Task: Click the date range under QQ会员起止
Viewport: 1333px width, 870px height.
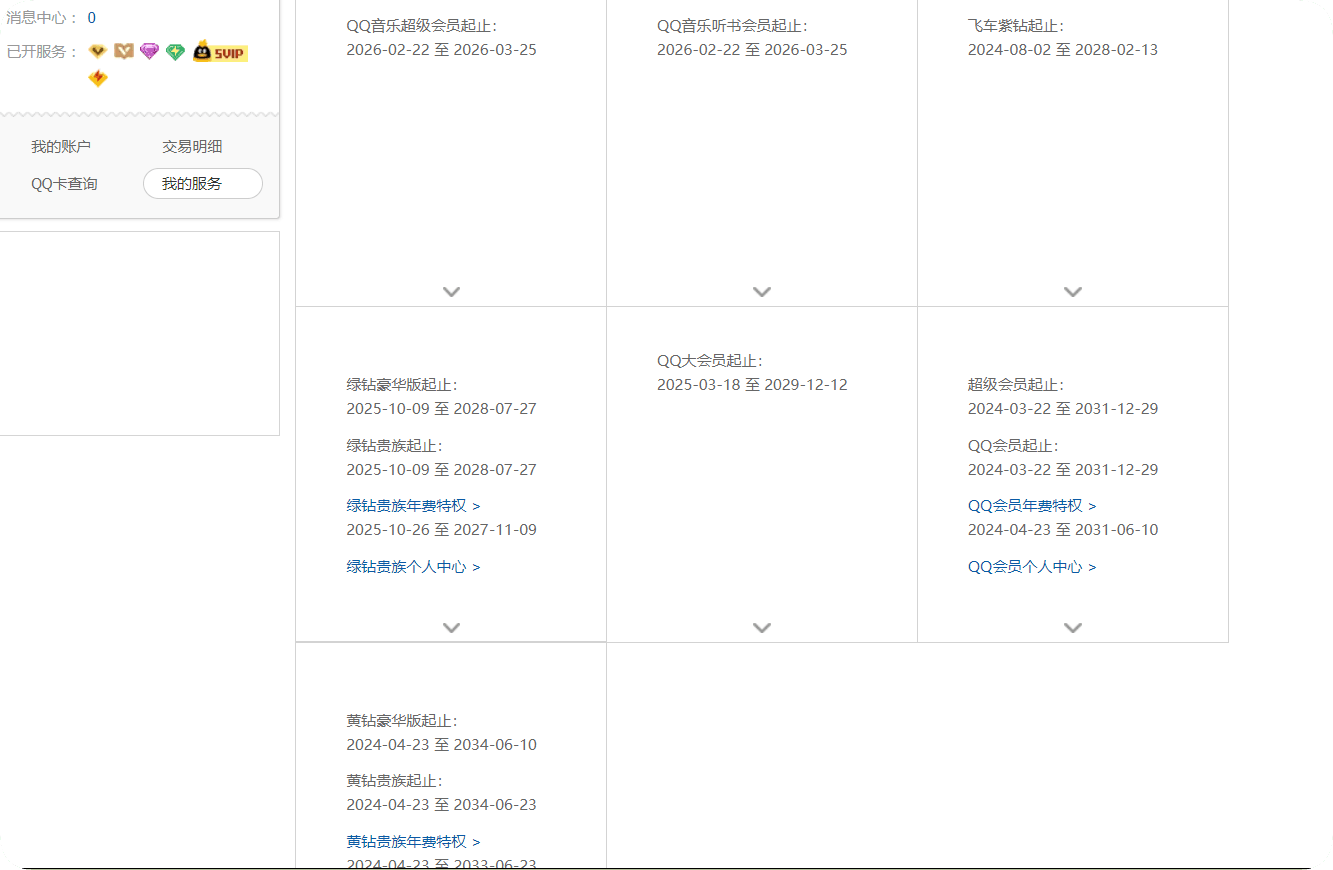Action: pyautogui.click(x=1063, y=470)
